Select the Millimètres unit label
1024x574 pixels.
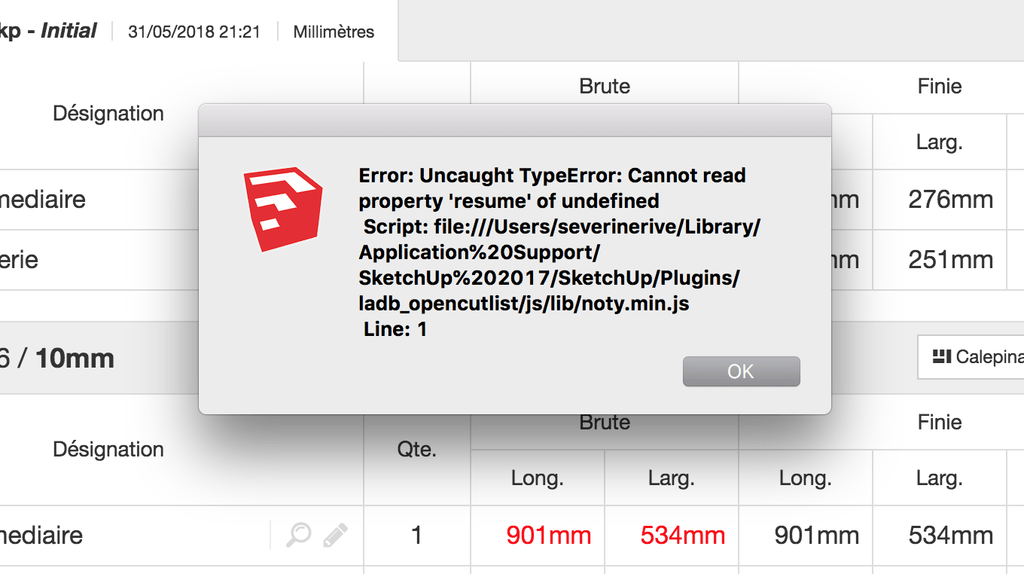333,32
